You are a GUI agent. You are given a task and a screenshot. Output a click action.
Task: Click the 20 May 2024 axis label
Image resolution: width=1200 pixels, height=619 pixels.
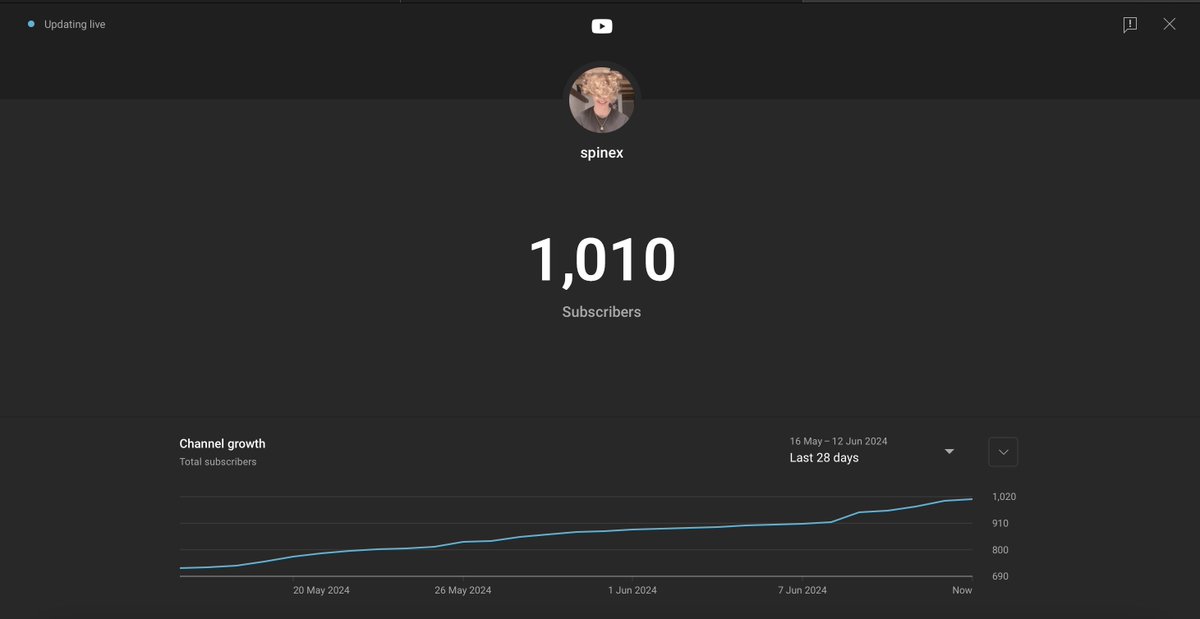[x=321, y=589]
